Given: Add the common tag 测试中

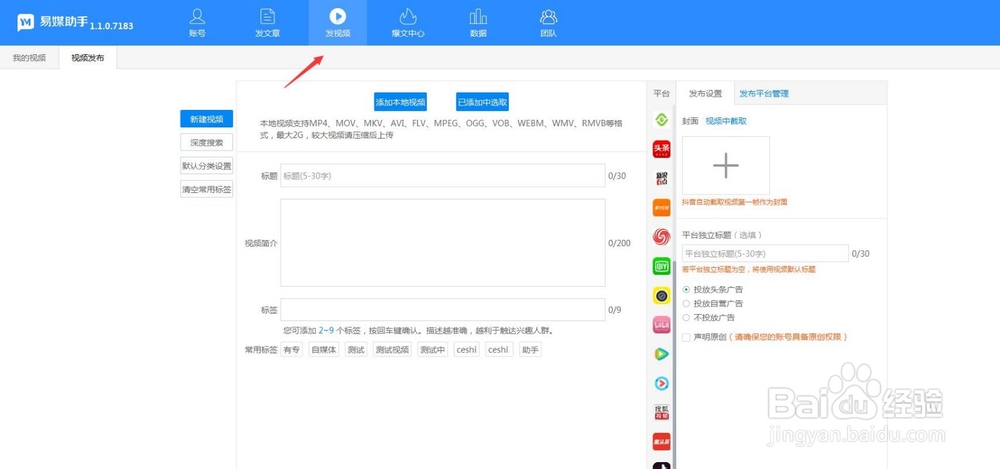Looking at the screenshot, I should [433, 350].
